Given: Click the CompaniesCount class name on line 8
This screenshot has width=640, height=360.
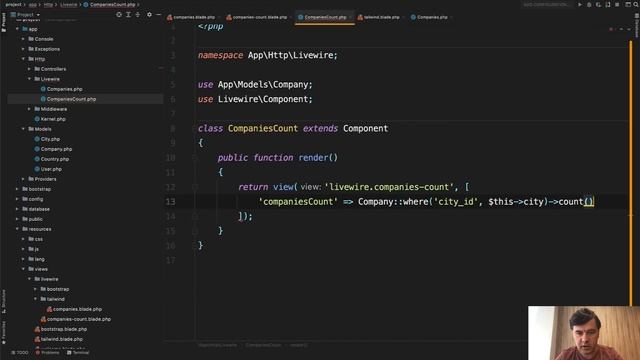Looking at the screenshot, I should tap(263, 129).
